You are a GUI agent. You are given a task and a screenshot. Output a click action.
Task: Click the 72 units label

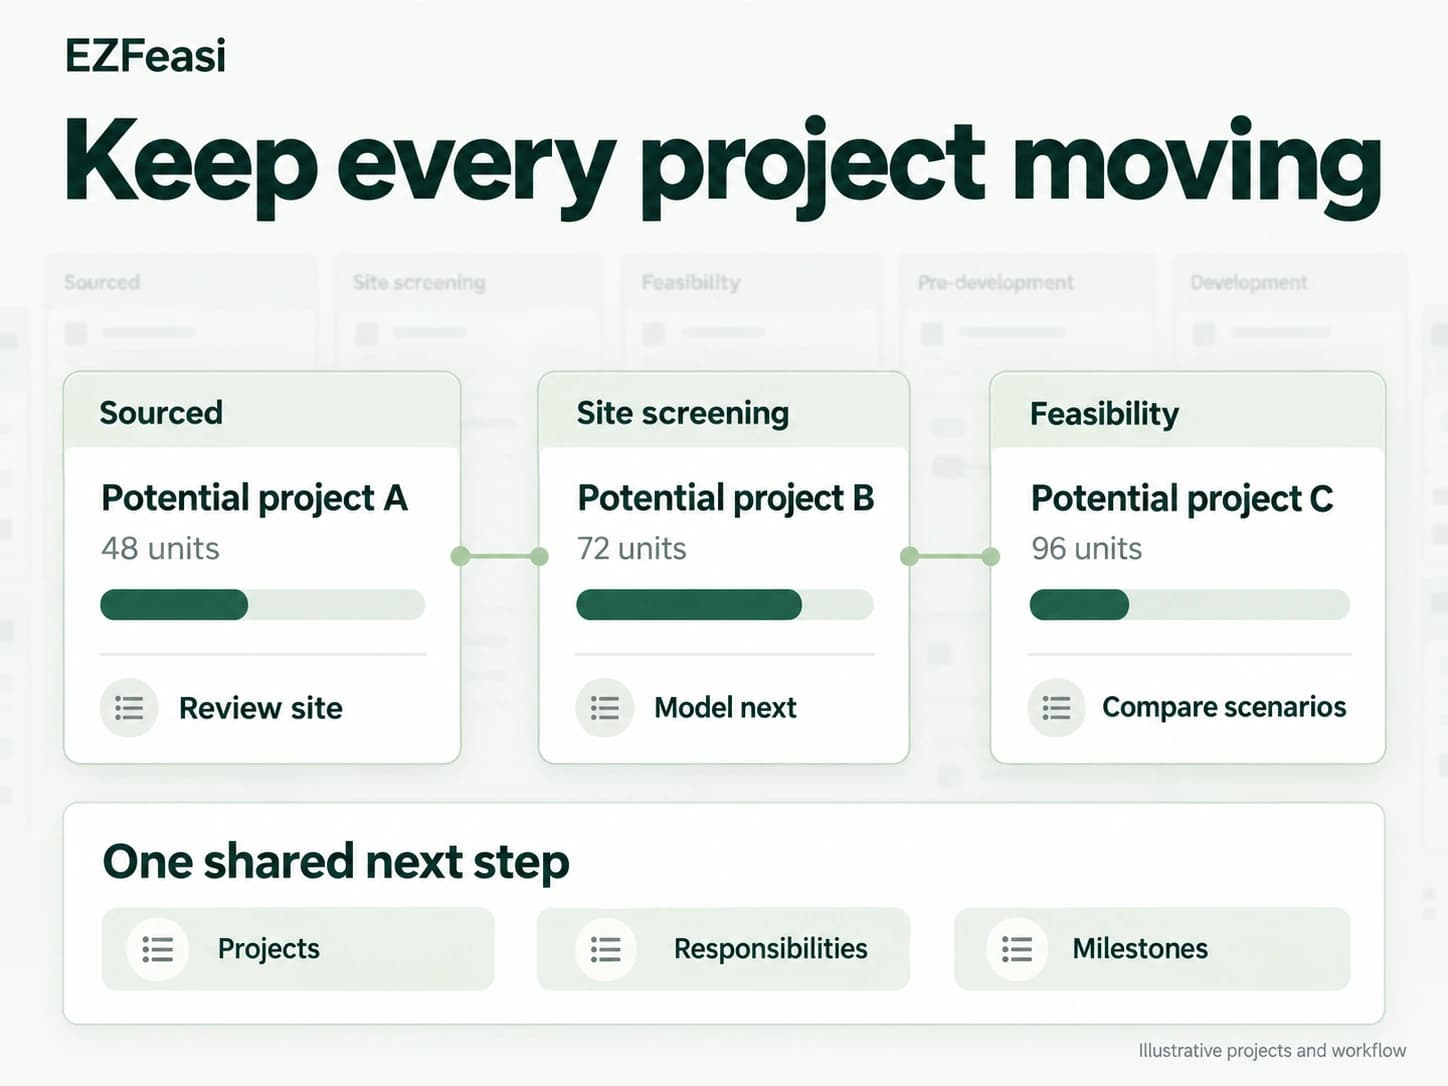(x=632, y=548)
